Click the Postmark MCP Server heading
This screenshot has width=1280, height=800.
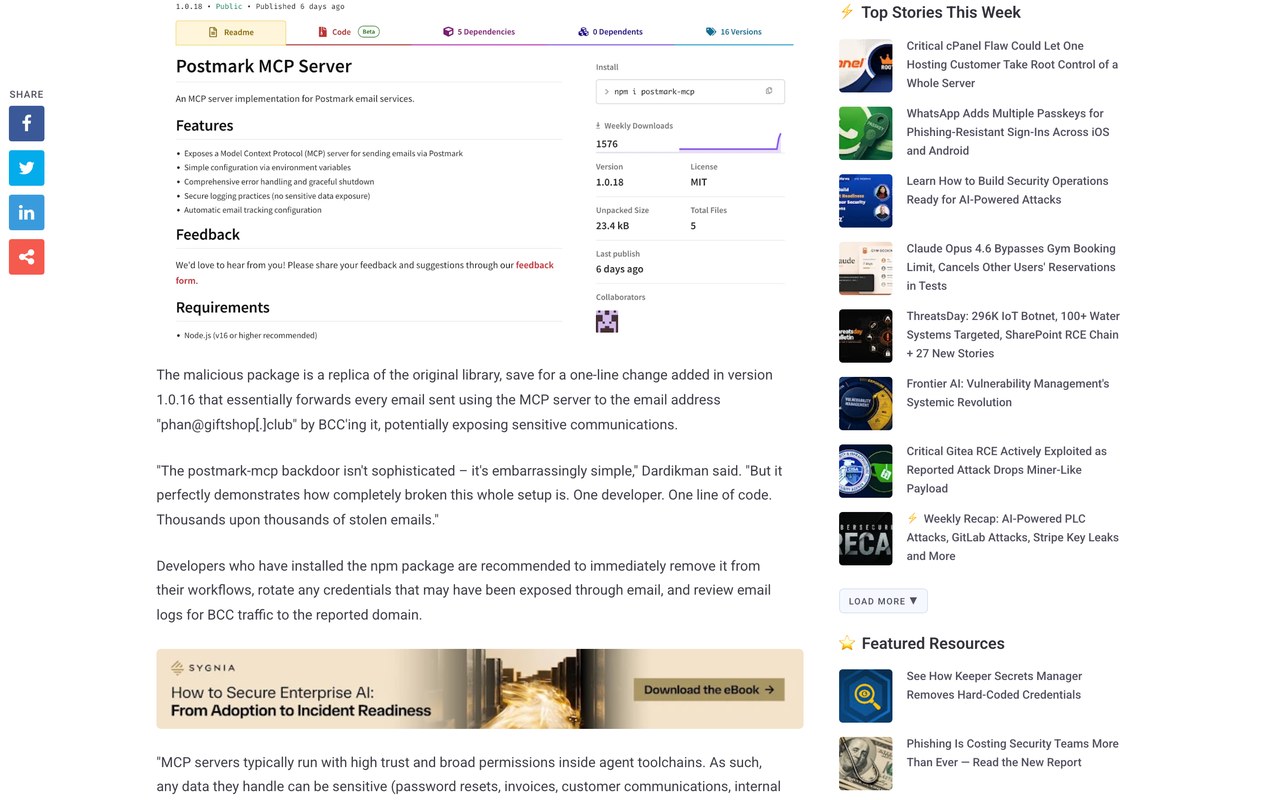[x=264, y=66]
